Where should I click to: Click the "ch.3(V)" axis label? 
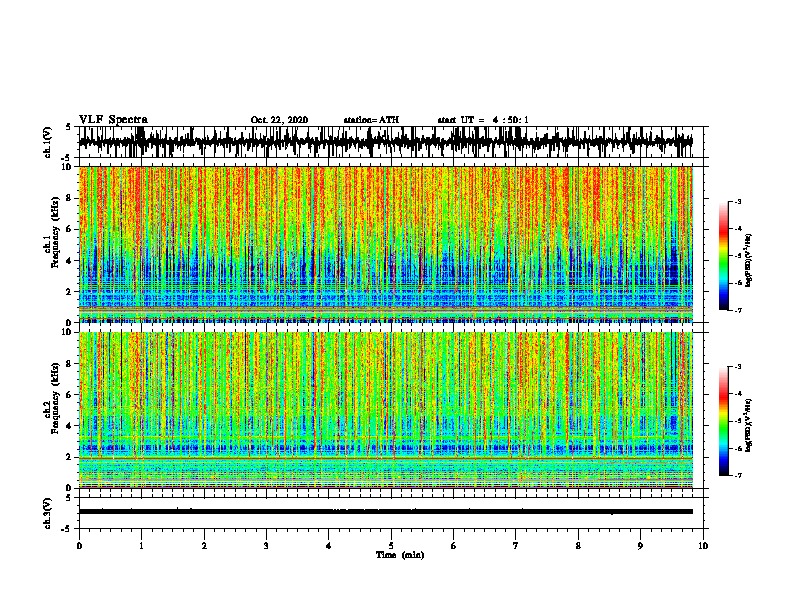tap(48, 514)
